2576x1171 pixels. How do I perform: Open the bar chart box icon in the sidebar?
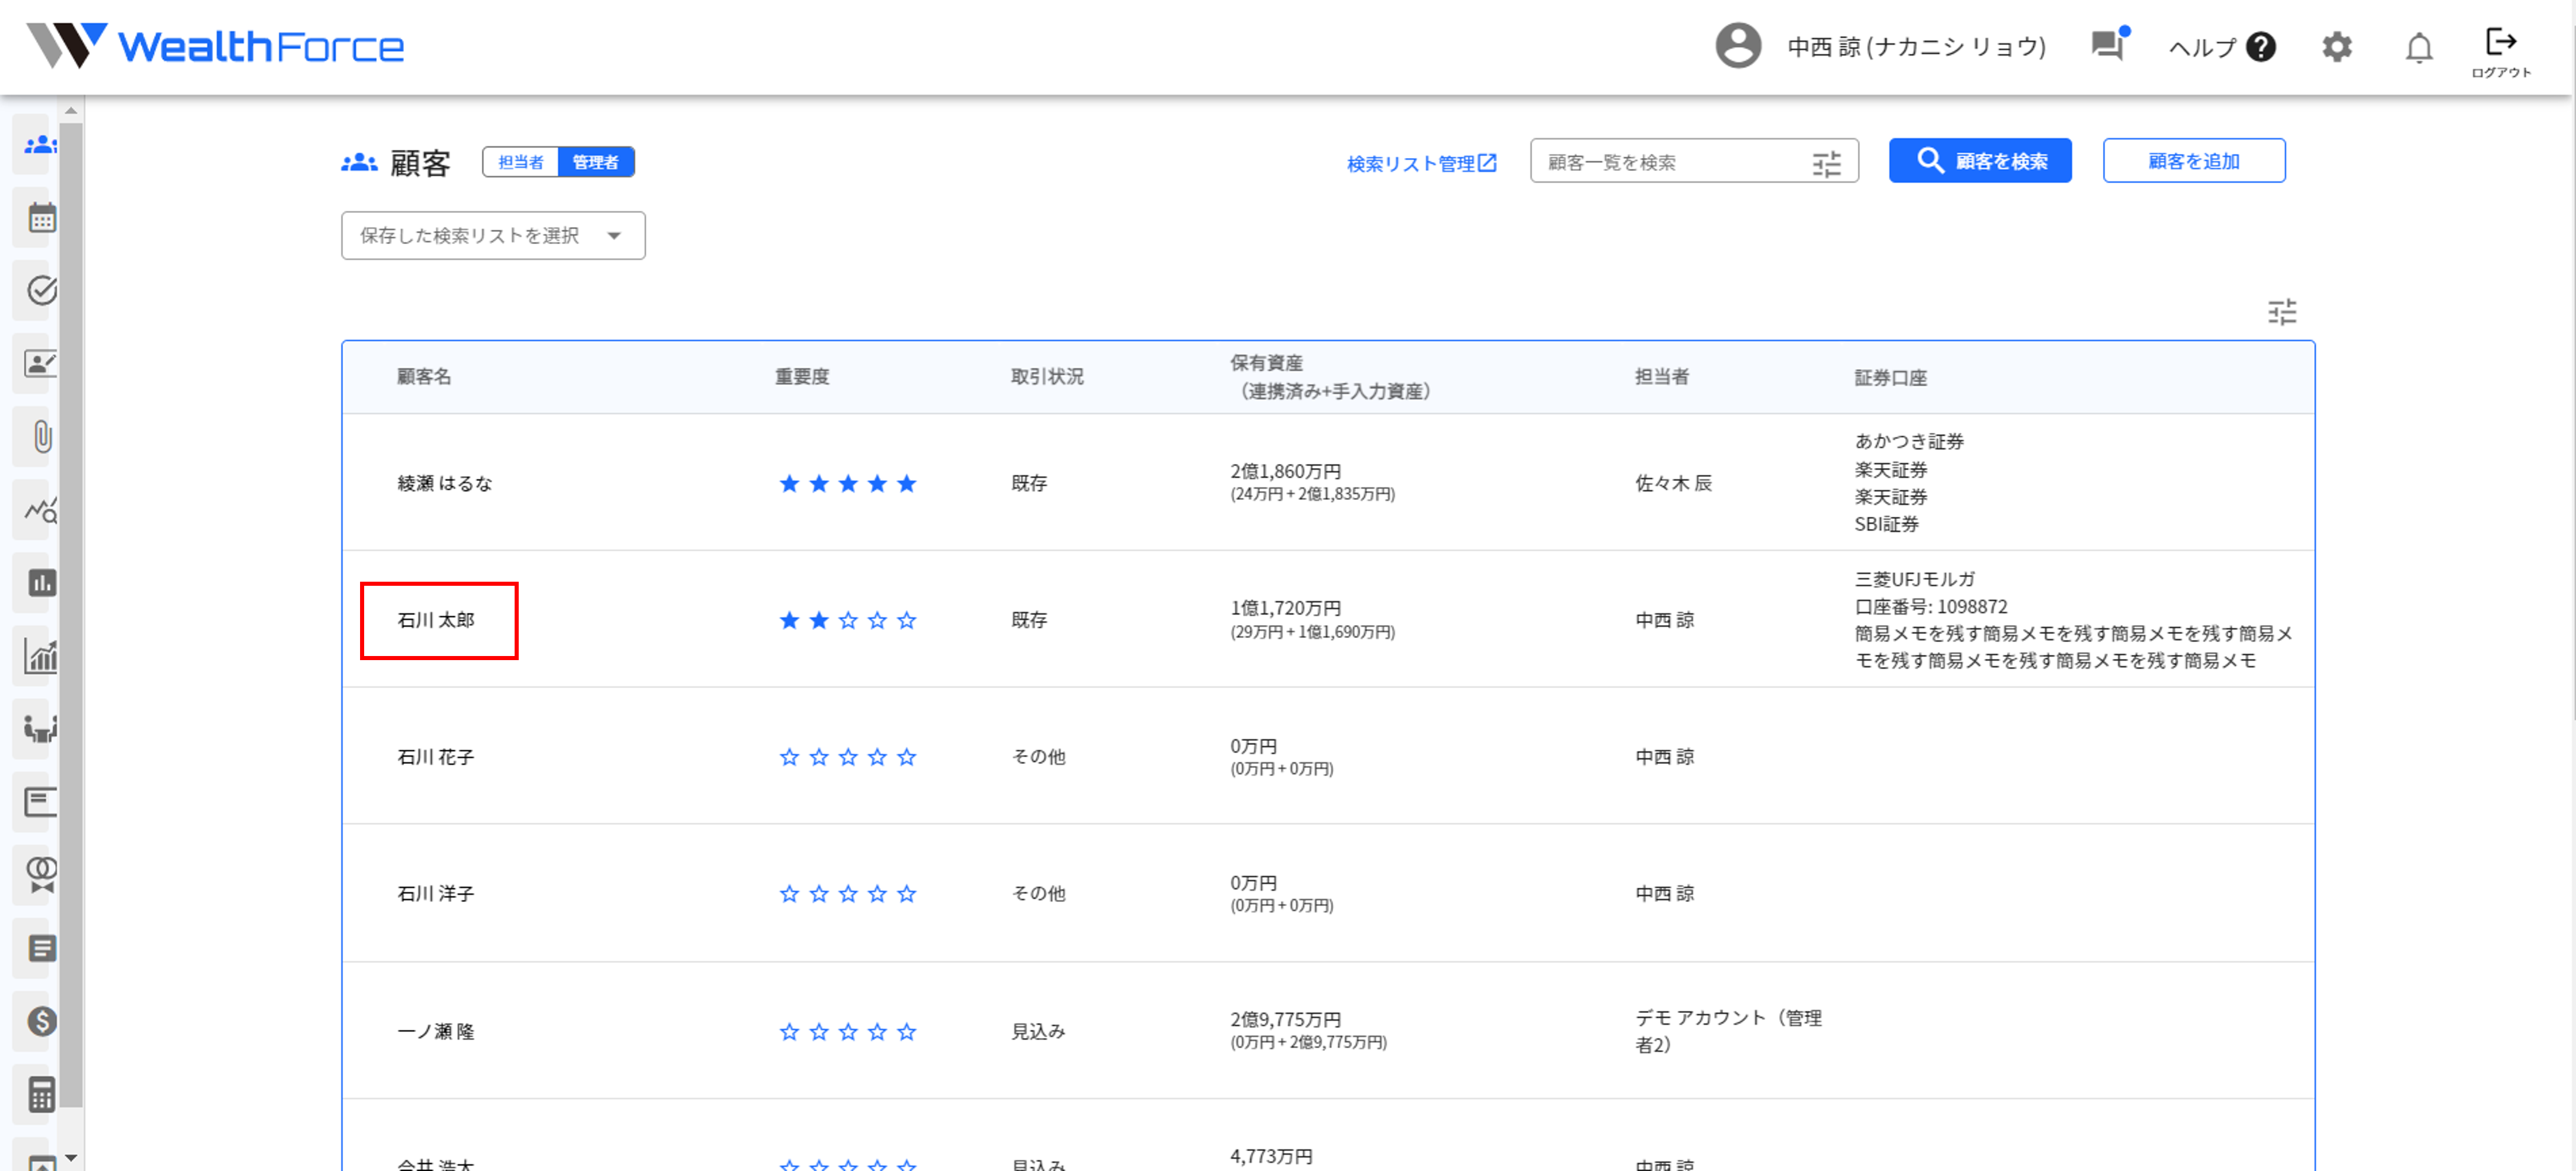point(41,583)
